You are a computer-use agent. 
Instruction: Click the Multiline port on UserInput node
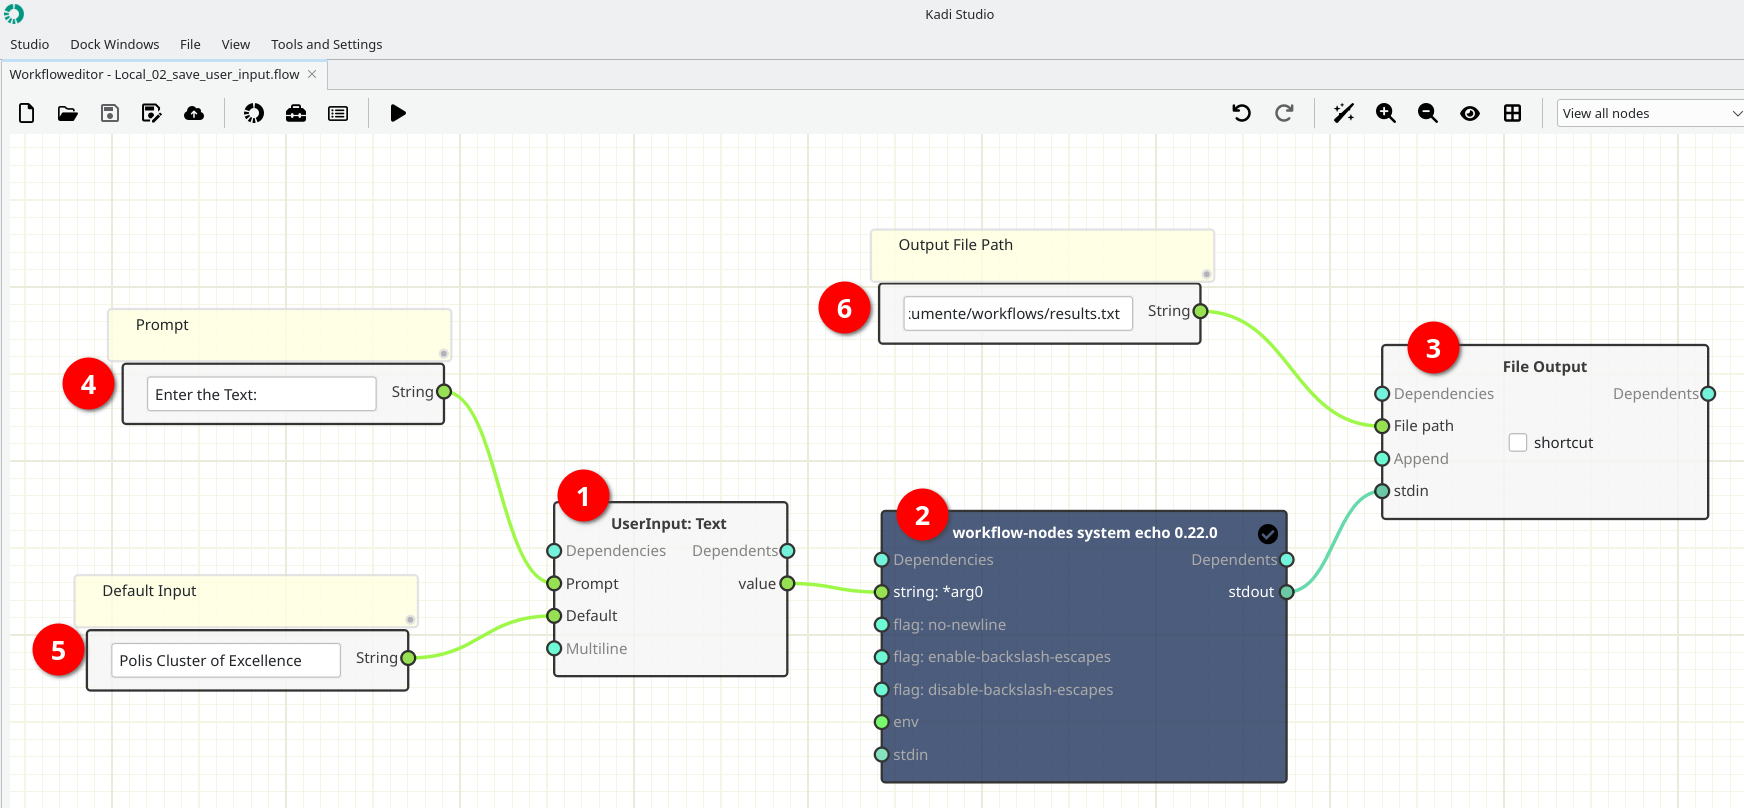554,648
